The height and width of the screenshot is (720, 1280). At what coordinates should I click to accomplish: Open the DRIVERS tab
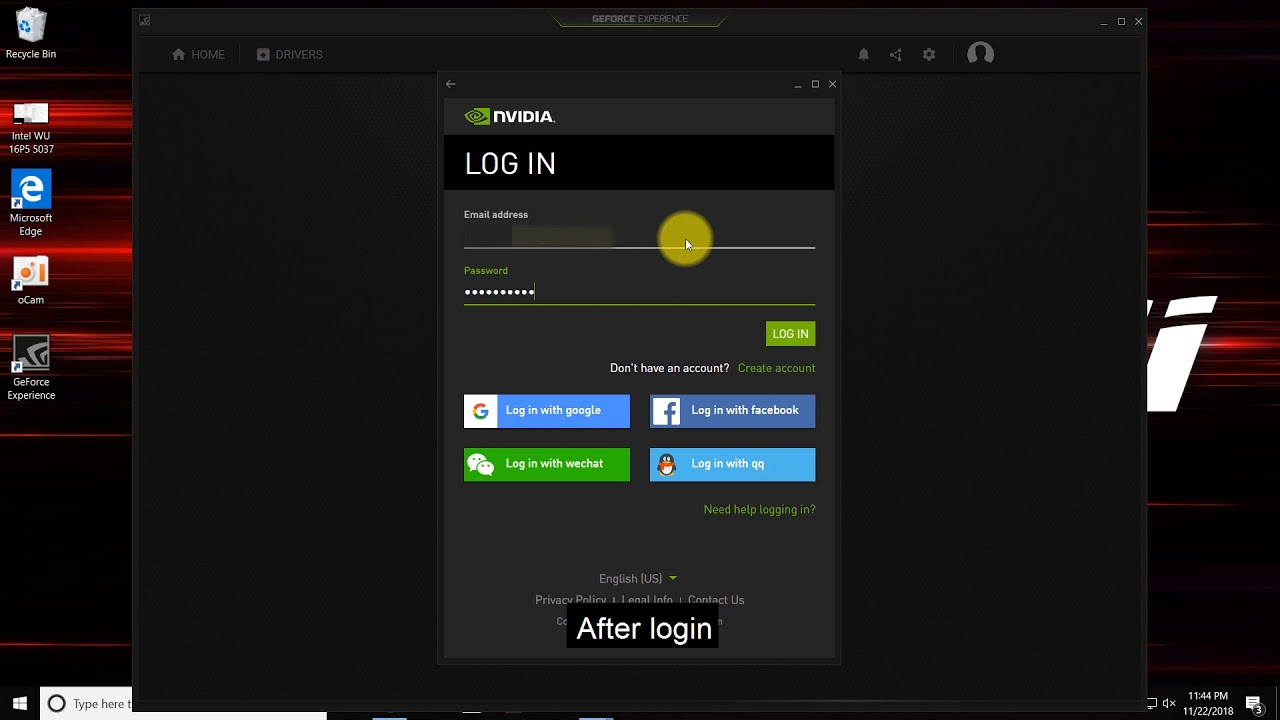[289, 55]
